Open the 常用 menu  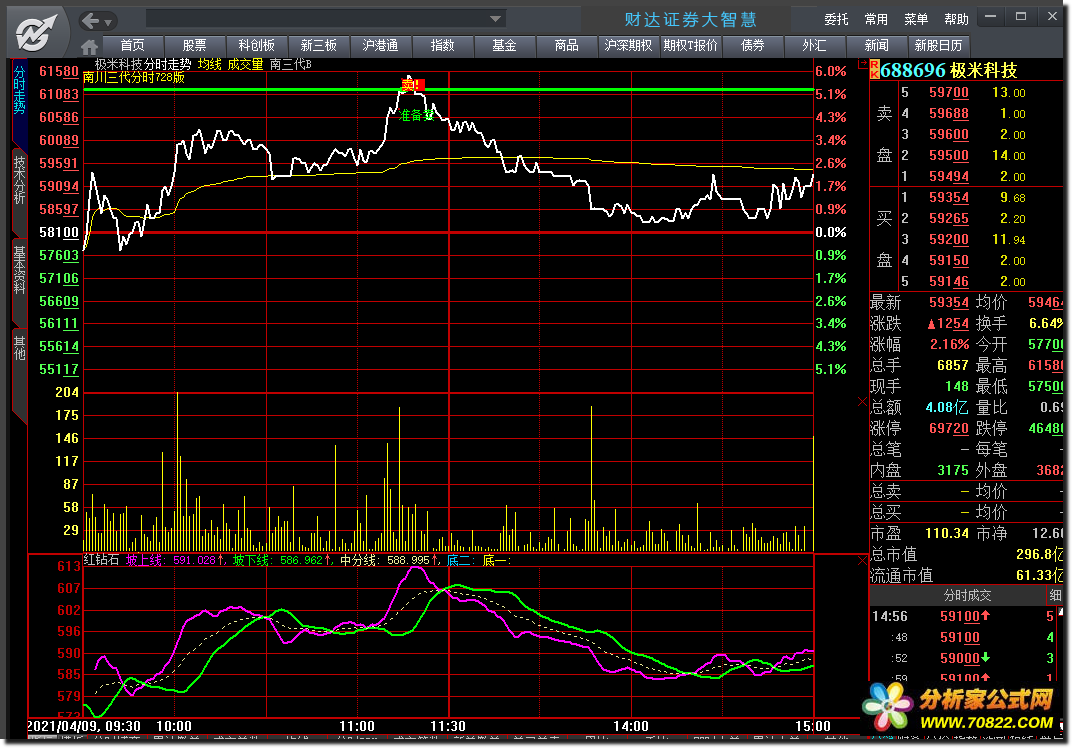(x=876, y=19)
